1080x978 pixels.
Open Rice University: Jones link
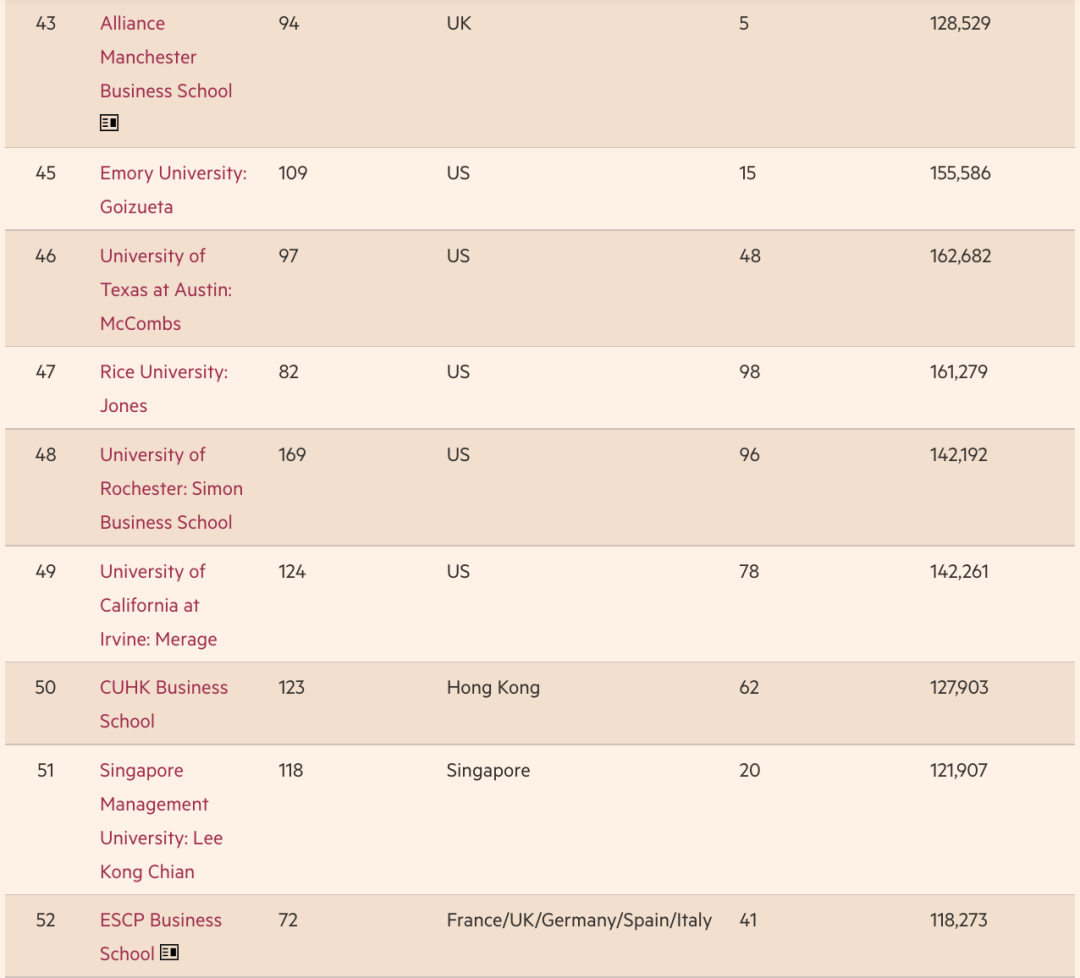tap(164, 388)
